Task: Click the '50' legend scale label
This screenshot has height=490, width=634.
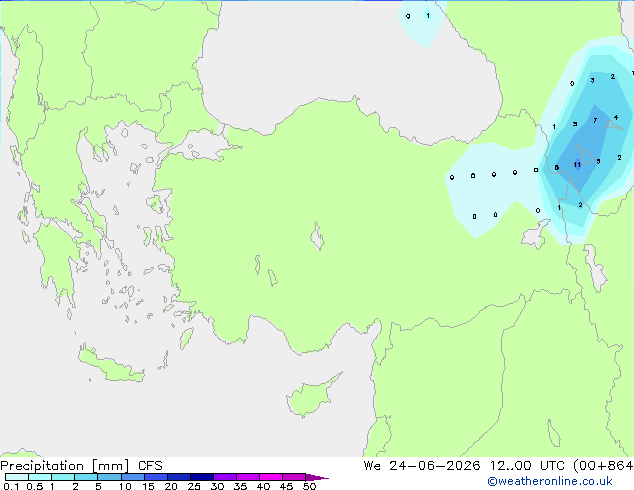Action: (310, 486)
